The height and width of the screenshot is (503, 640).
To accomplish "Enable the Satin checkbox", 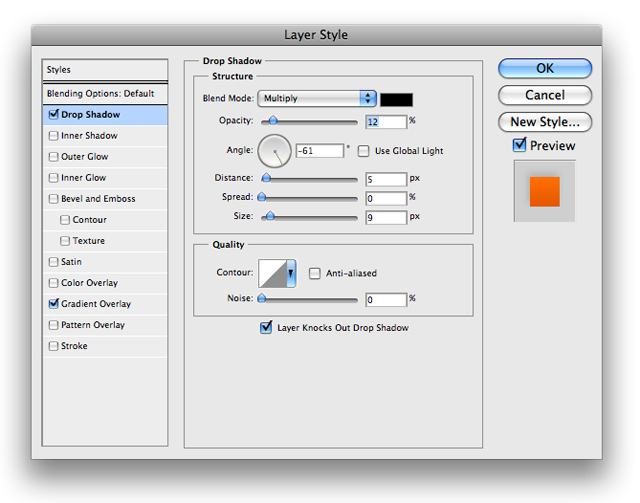I will click(x=53, y=262).
